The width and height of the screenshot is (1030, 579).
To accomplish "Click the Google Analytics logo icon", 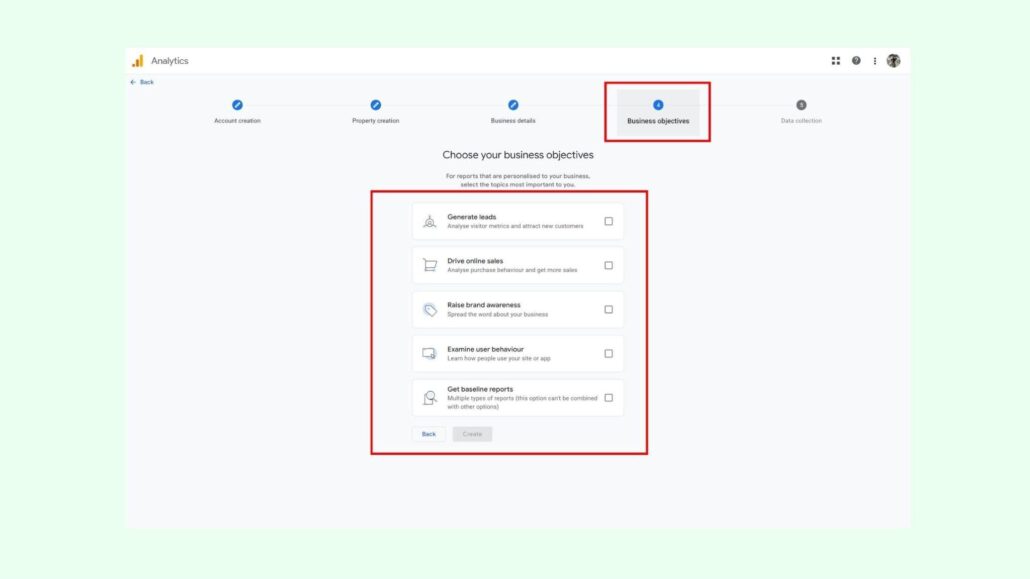I will click(x=138, y=61).
